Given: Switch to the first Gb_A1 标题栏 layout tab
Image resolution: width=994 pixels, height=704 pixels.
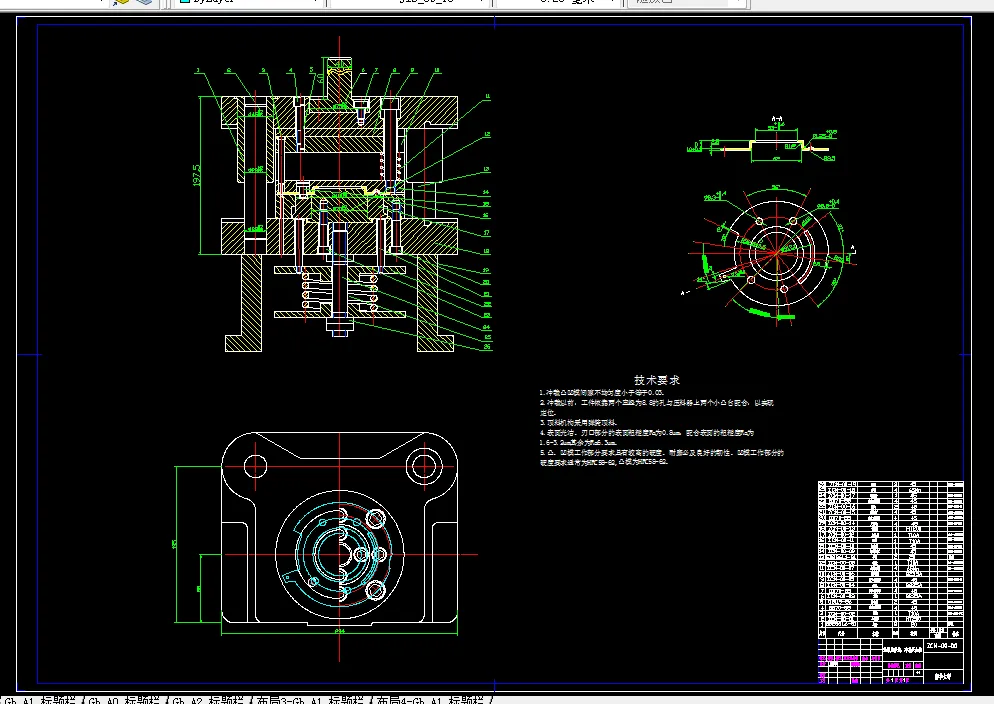Looking at the screenshot, I should 40,700.
